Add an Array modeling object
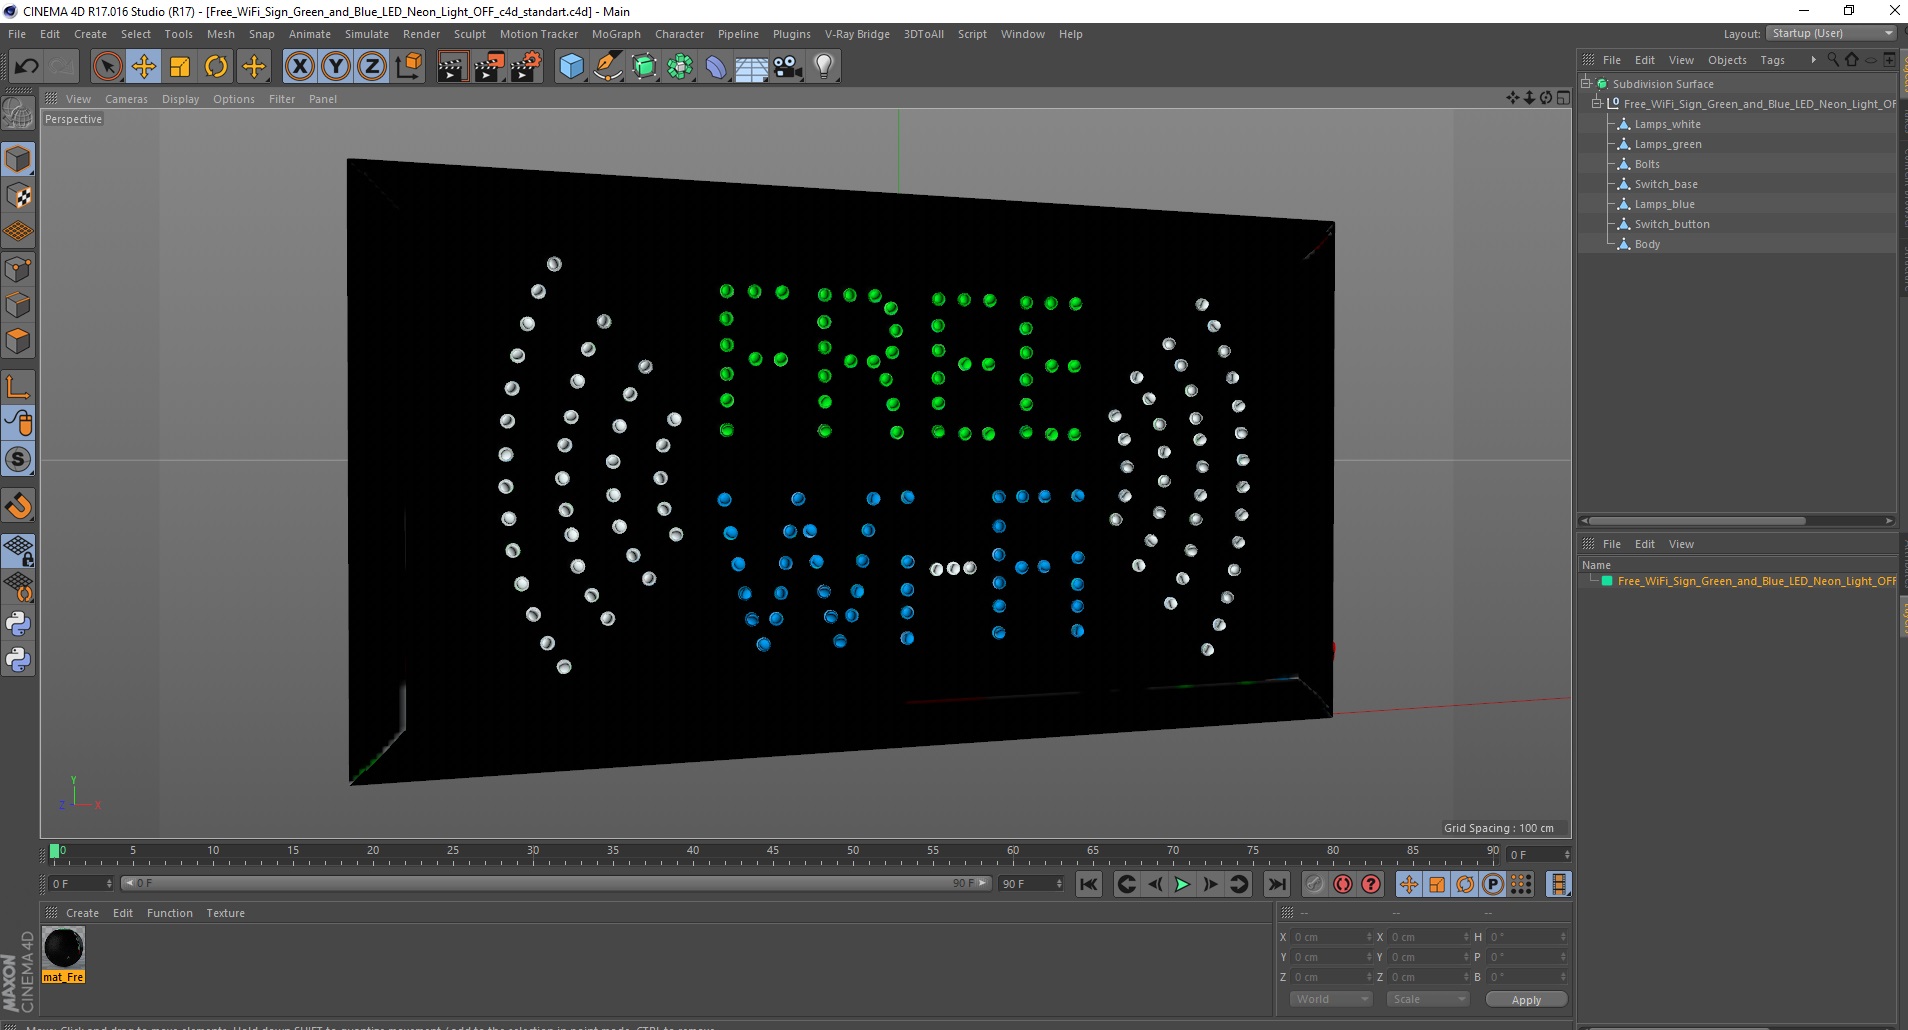Viewport: 1908px width, 1030px height. [x=681, y=67]
